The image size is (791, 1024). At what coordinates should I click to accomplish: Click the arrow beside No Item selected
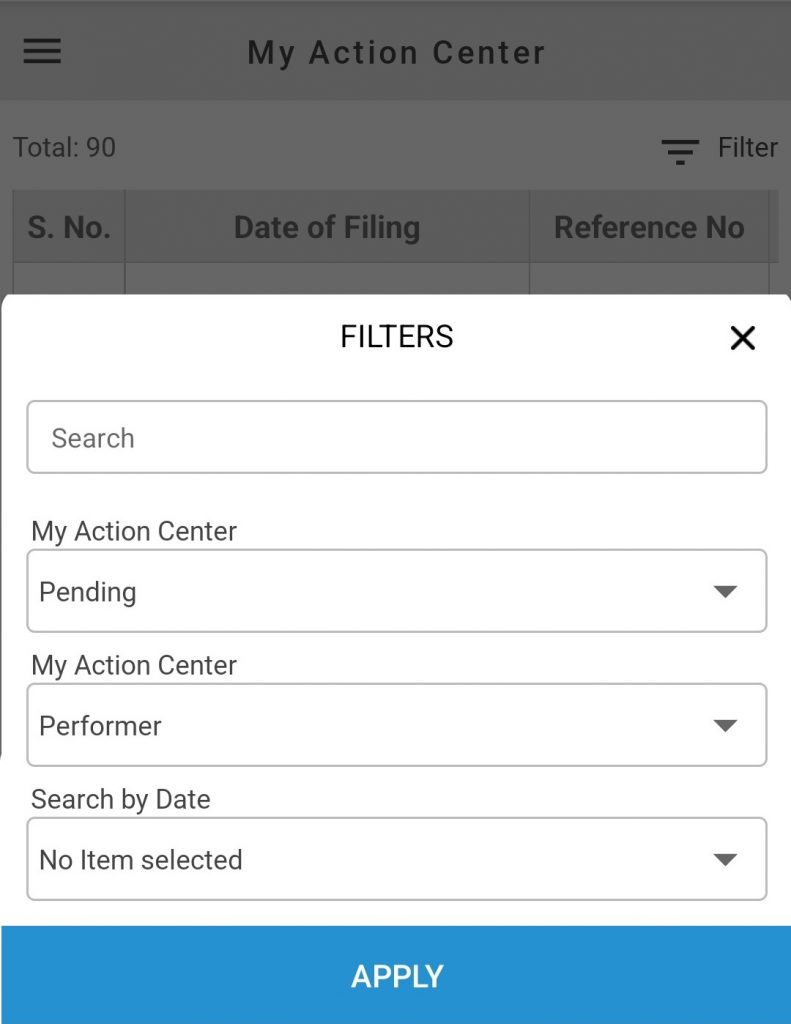[x=725, y=859]
